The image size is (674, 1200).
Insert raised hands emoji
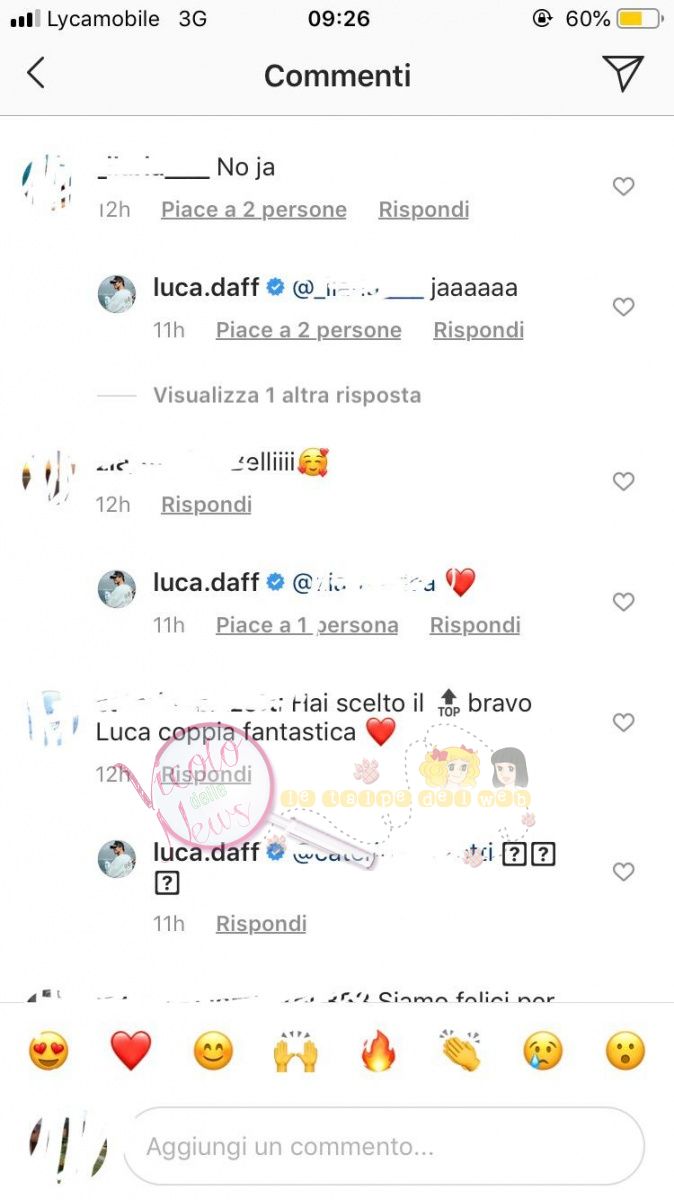[295, 1051]
